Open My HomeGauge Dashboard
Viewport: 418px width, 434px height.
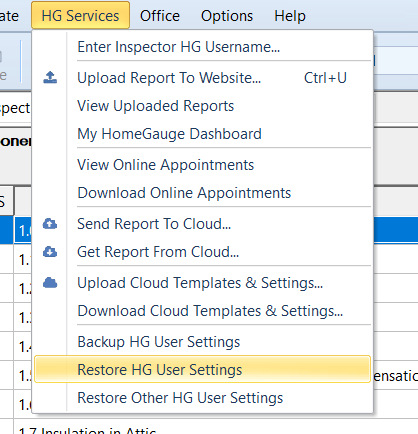203,134
